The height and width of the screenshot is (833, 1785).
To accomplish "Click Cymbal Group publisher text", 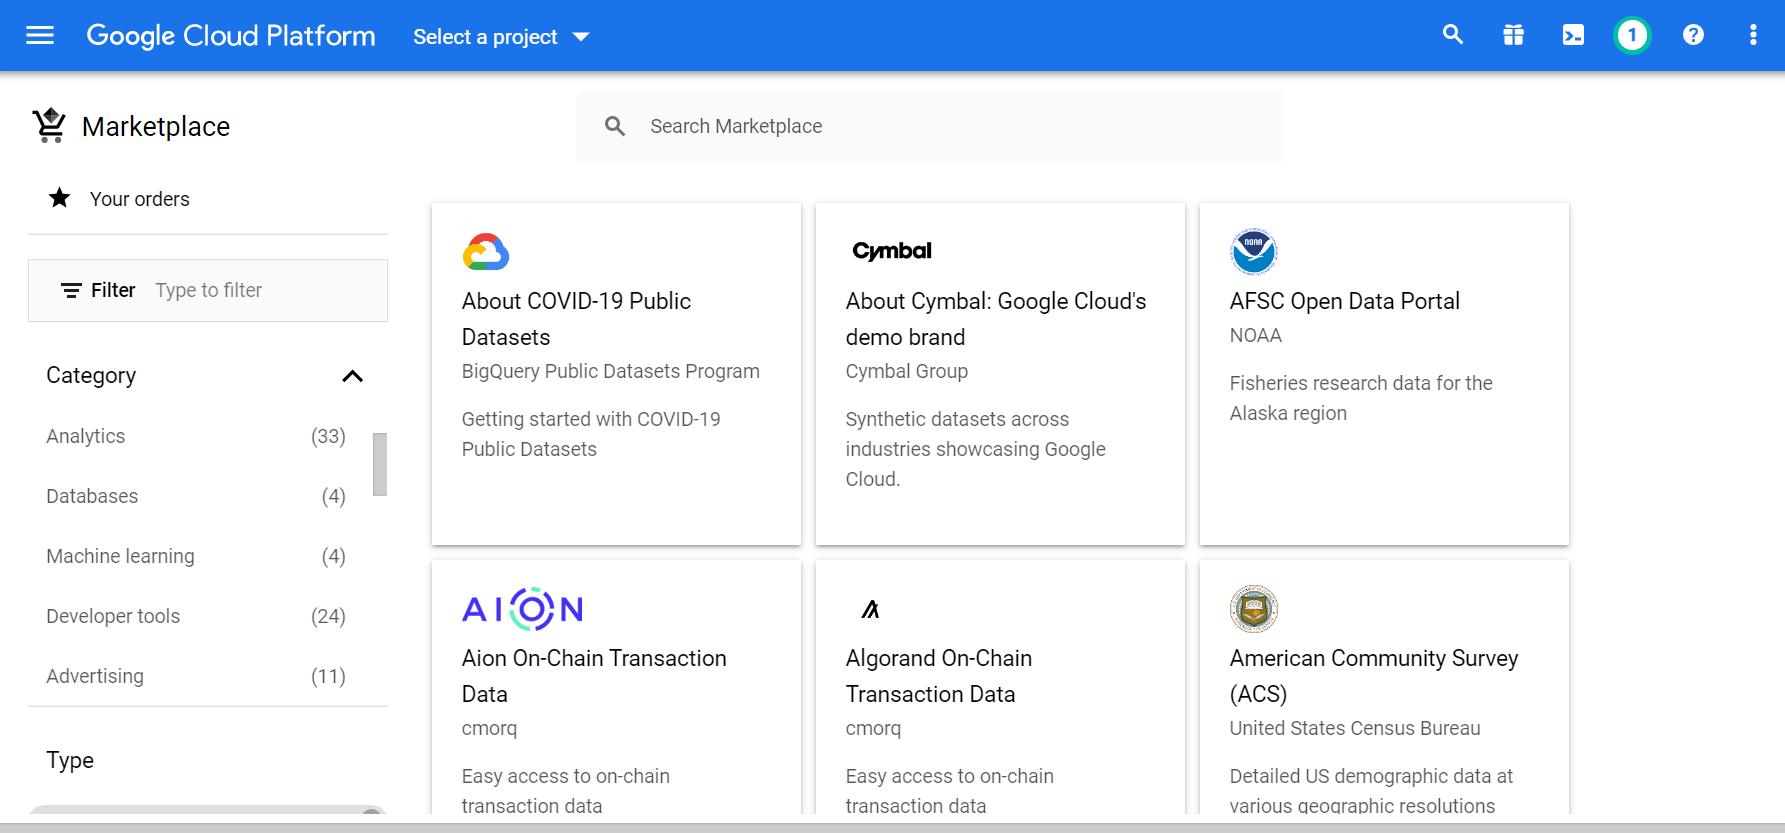I will [x=907, y=371].
